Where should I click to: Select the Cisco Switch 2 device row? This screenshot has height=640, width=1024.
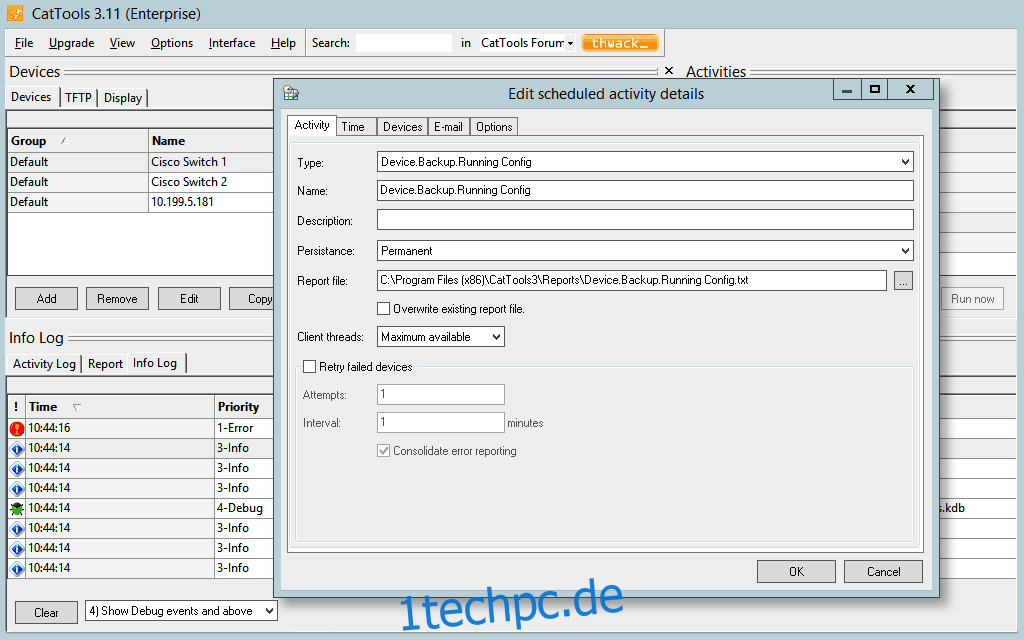click(x=140, y=182)
